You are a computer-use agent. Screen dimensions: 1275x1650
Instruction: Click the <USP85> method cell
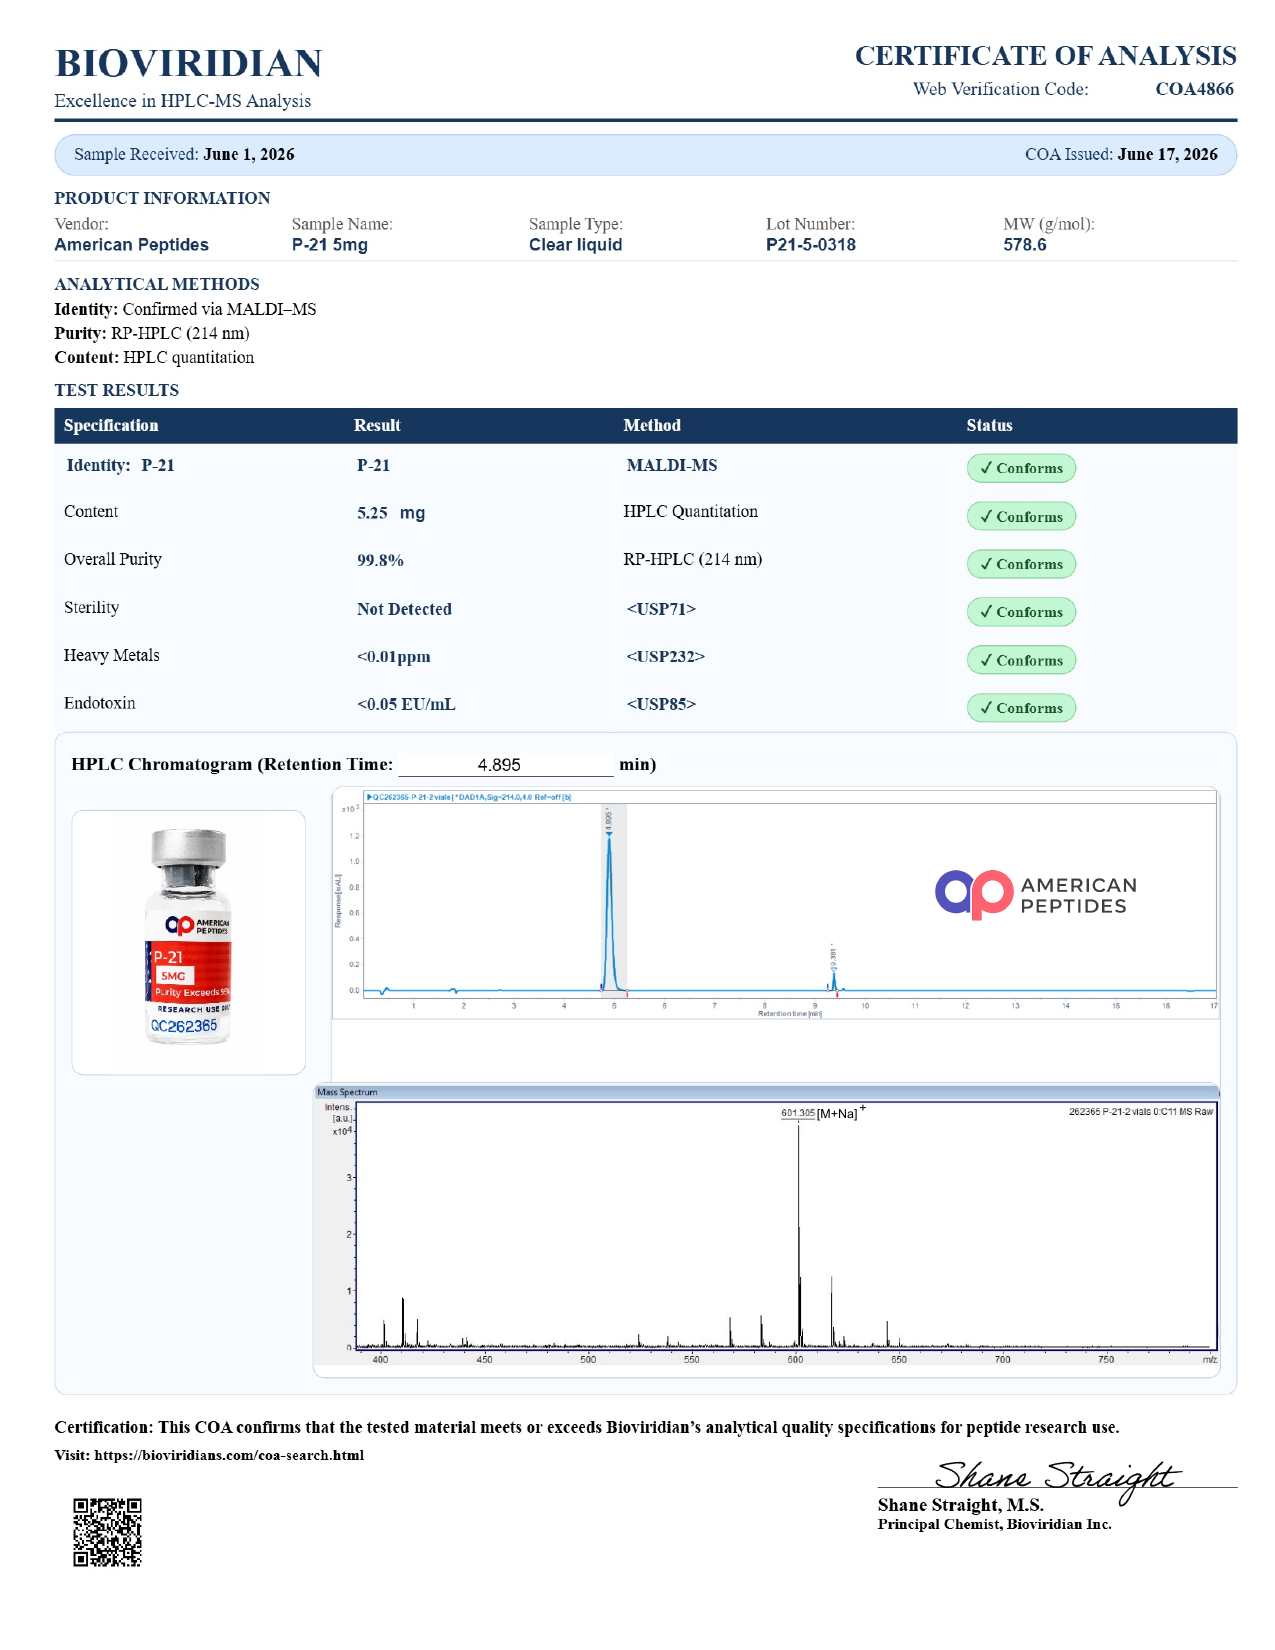click(661, 704)
